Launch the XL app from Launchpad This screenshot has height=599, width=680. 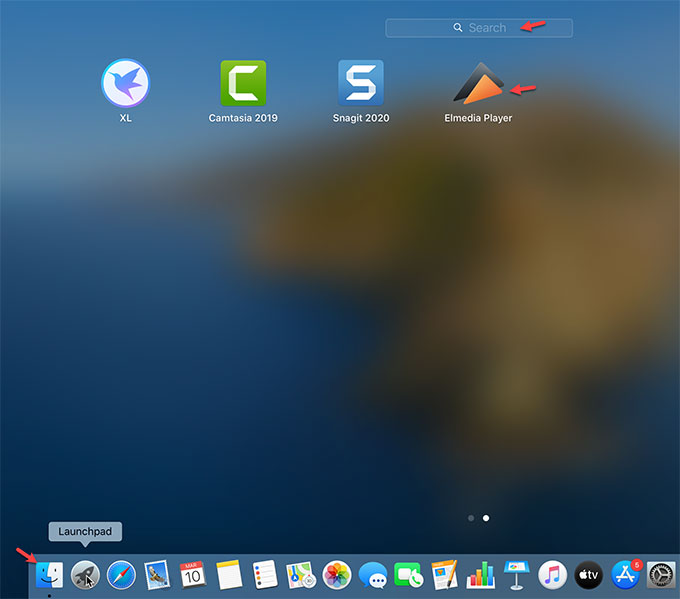125,83
